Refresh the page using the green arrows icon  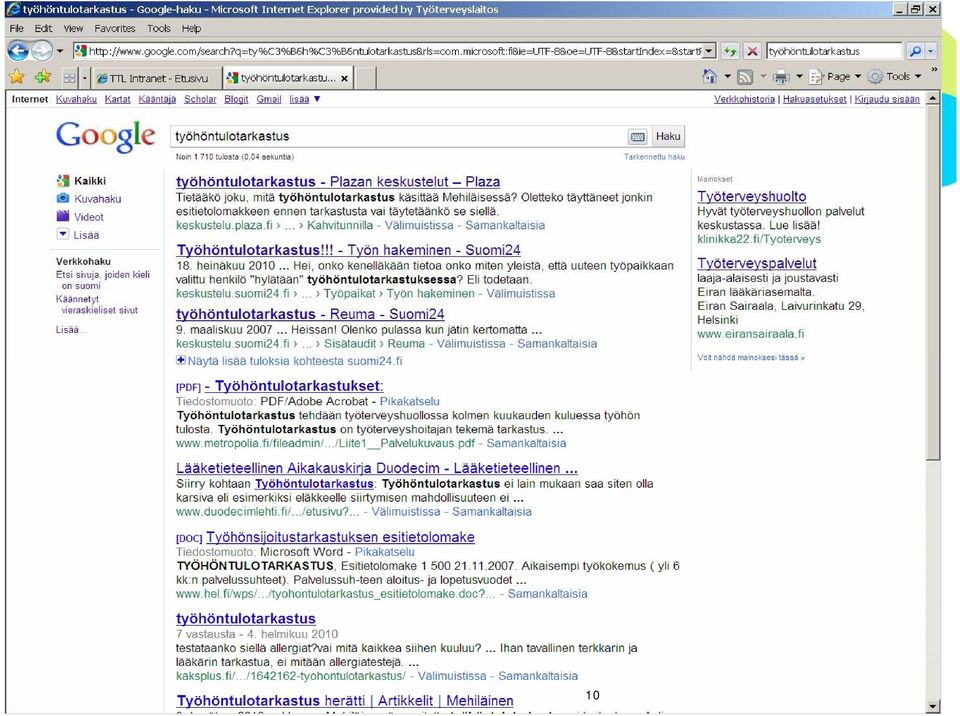[x=730, y=51]
